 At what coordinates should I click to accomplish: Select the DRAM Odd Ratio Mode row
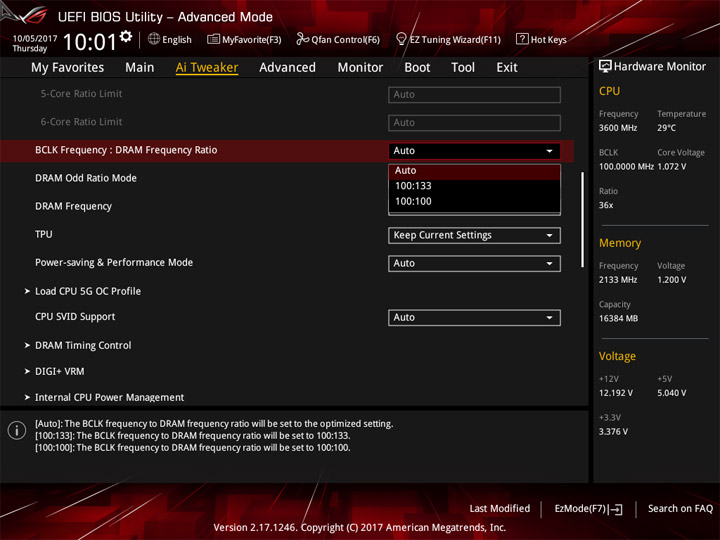click(x=86, y=178)
